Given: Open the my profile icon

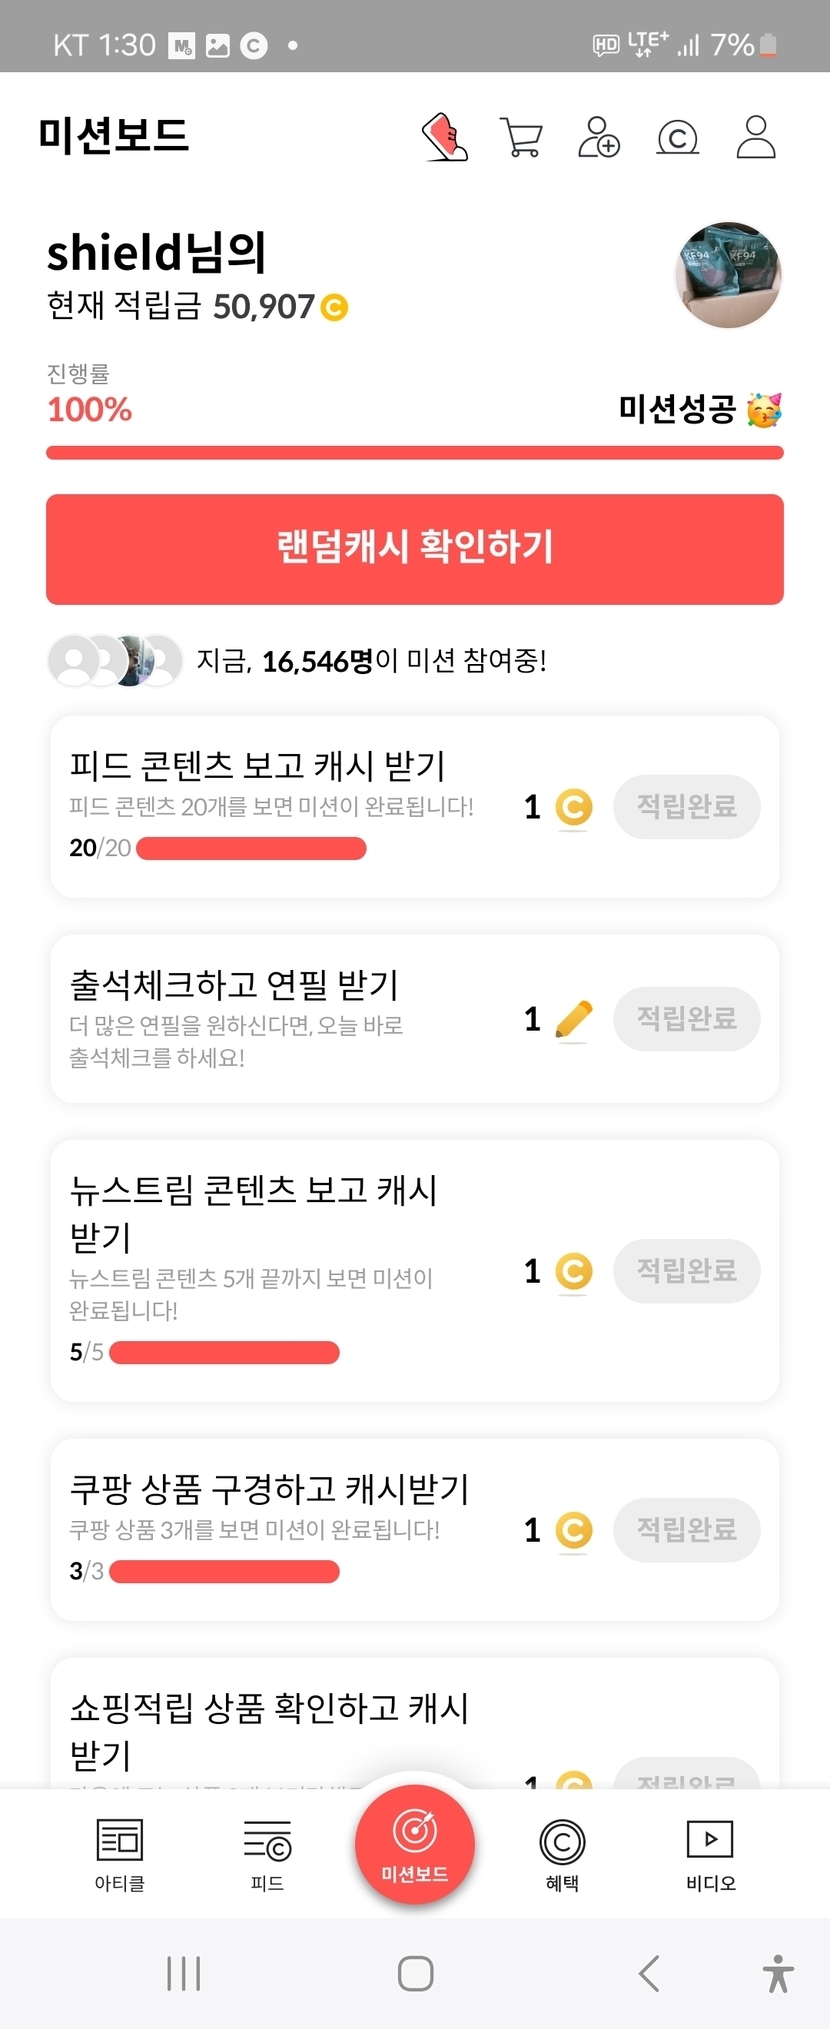Looking at the screenshot, I should point(756,137).
